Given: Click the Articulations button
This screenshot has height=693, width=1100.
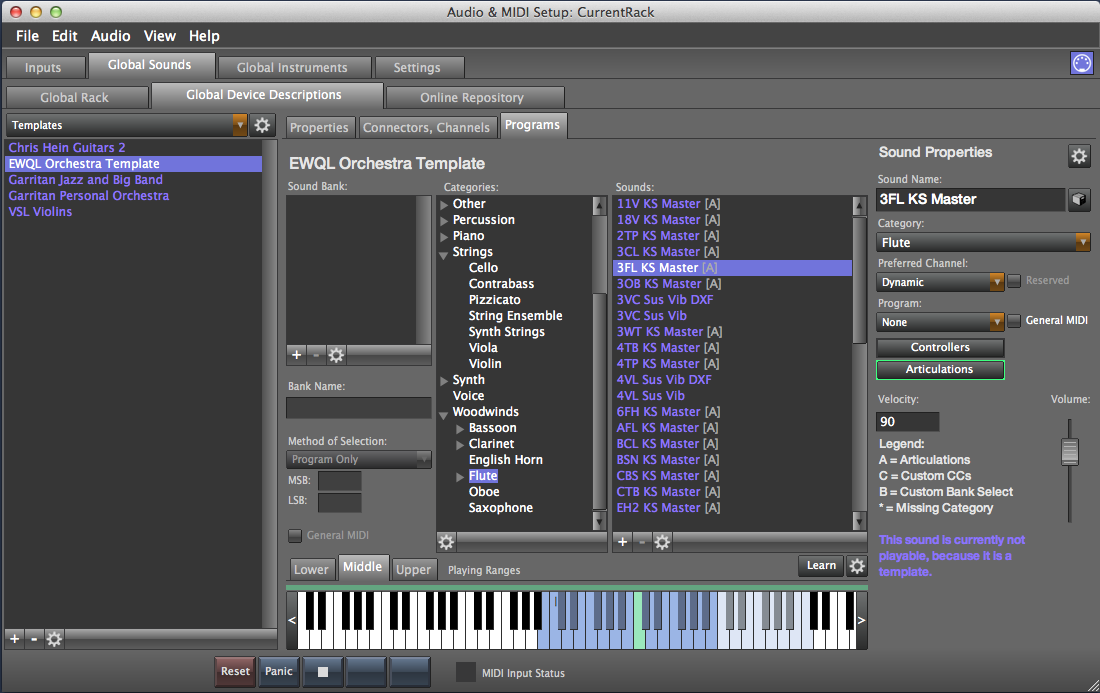Looking at the screenshot, I should (940, 370).
